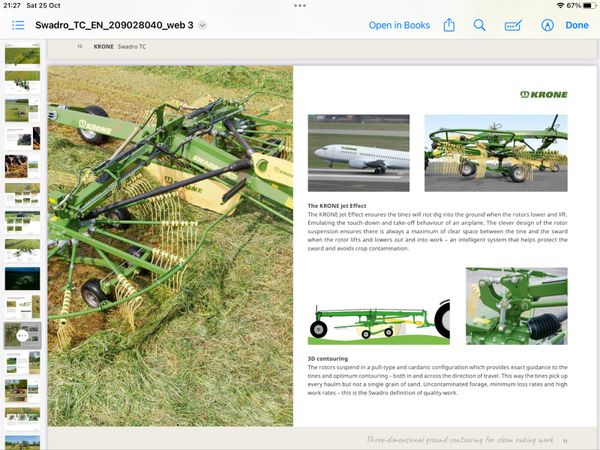Select the thumbnail with red tractor

click(x=22, y=391)
